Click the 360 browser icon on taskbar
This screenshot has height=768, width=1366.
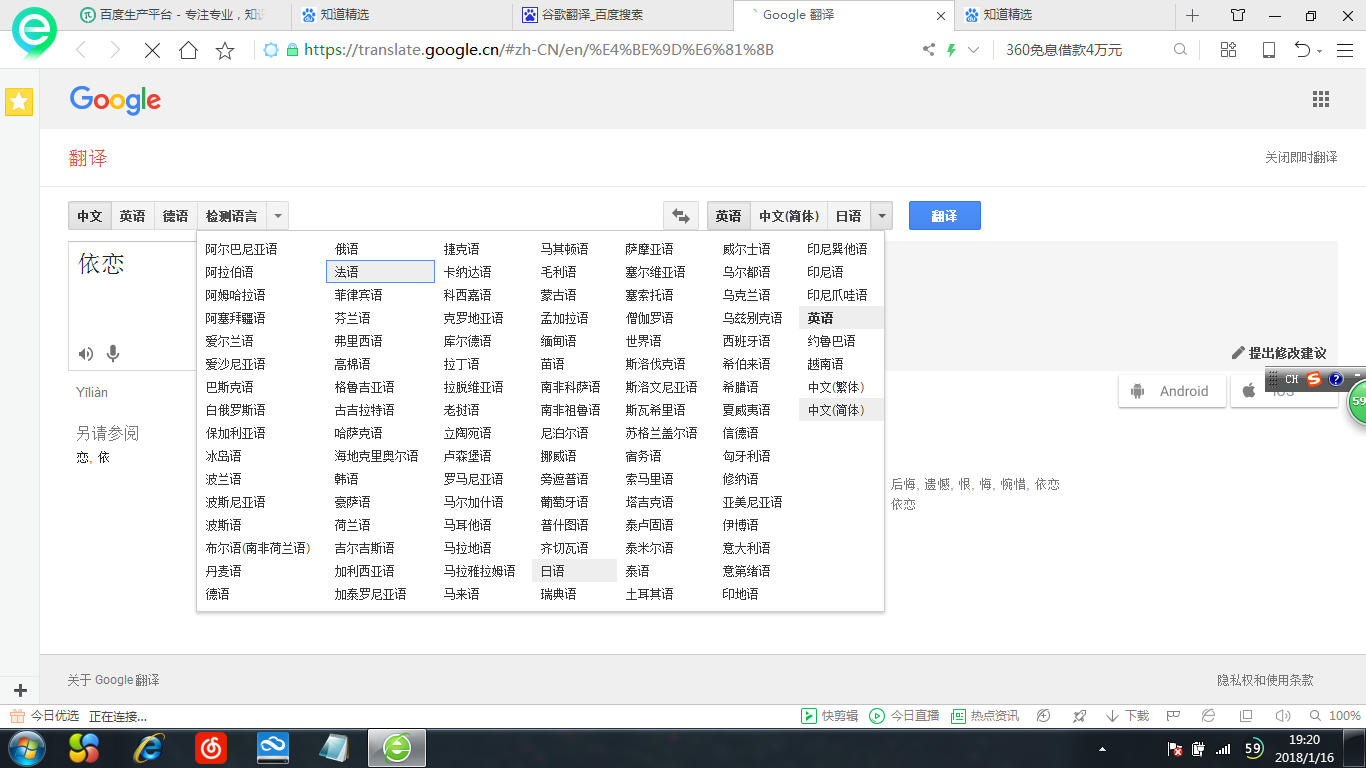[397, 748]
